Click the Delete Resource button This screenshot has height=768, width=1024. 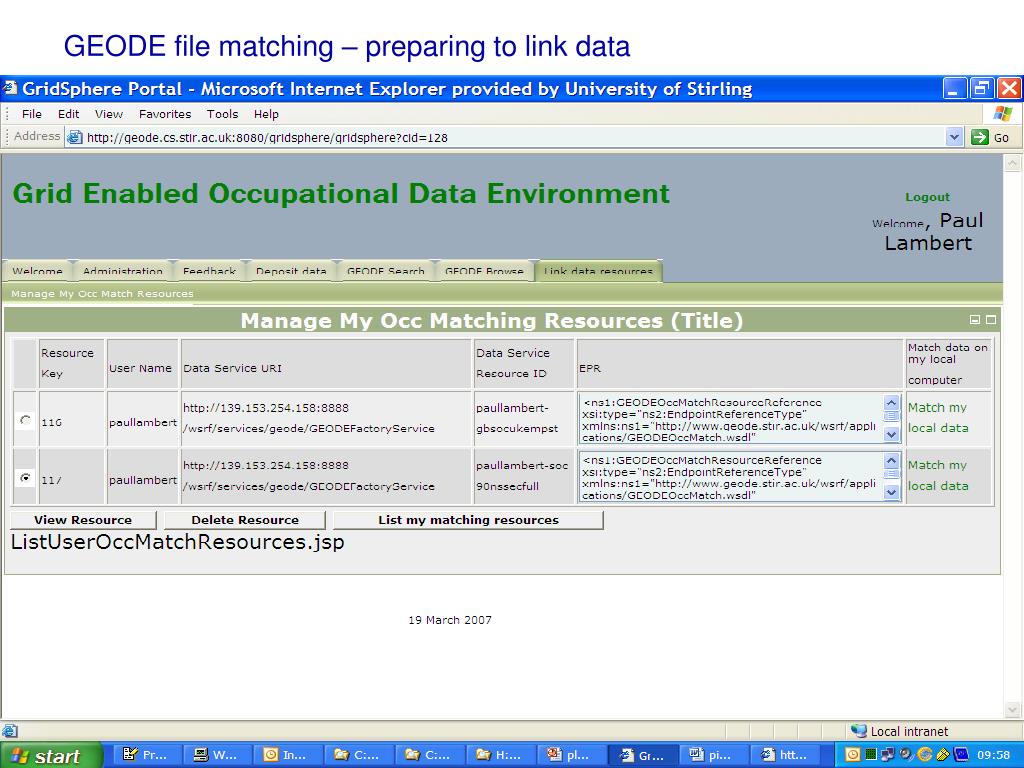tap(245, 520)
